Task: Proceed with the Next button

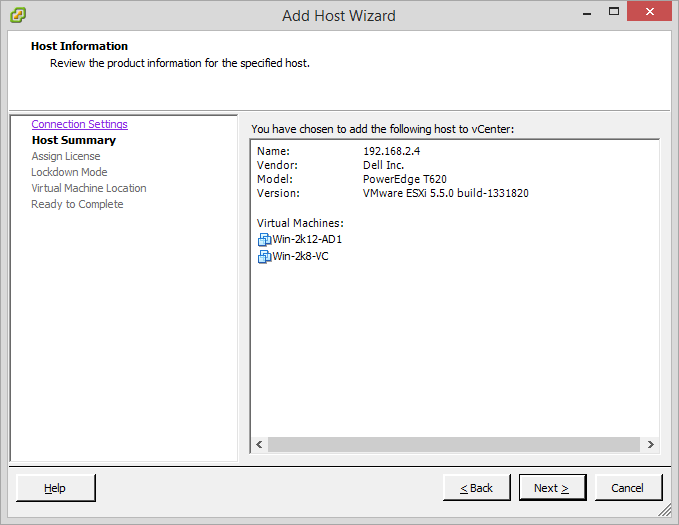Action: pos(552,488)
